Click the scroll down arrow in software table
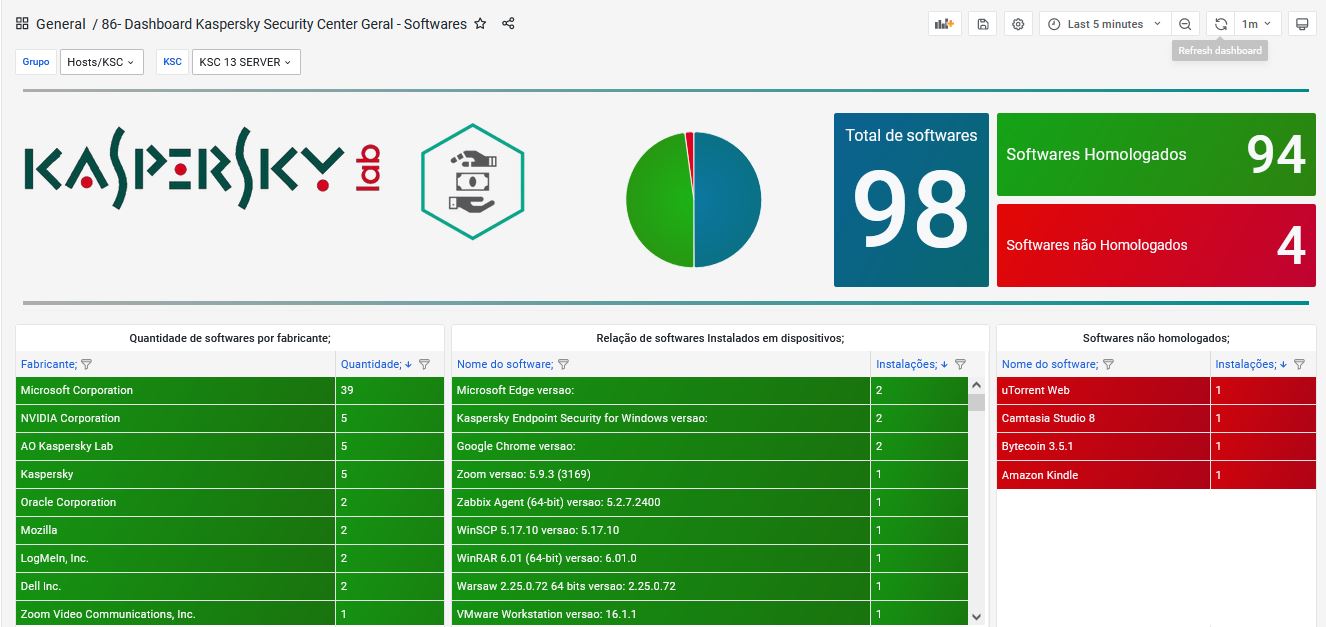 [977, 617]
